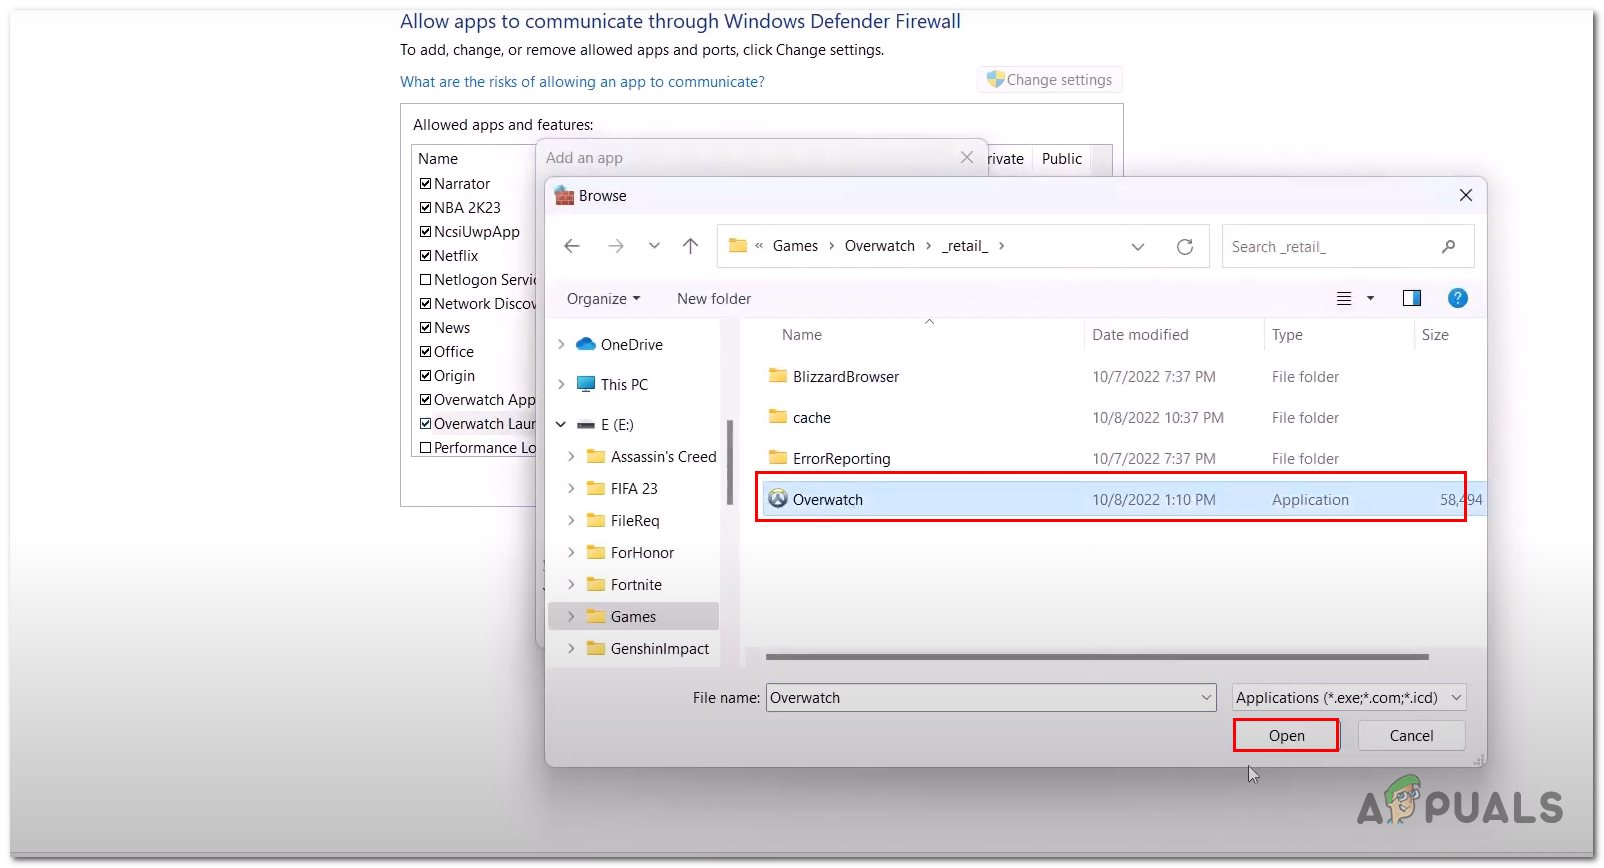
Task: Click the help question mark icon
Action: pos(1457,298)
